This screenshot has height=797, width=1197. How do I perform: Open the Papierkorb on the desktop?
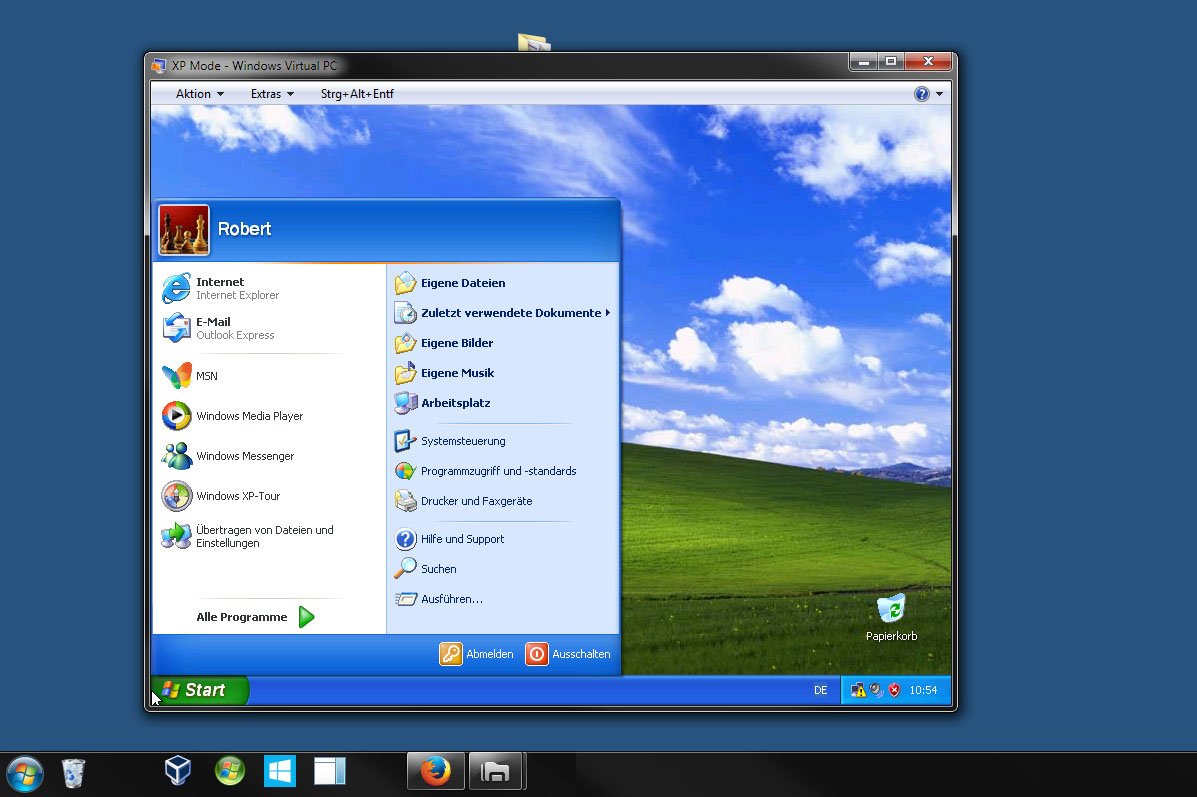890,610
